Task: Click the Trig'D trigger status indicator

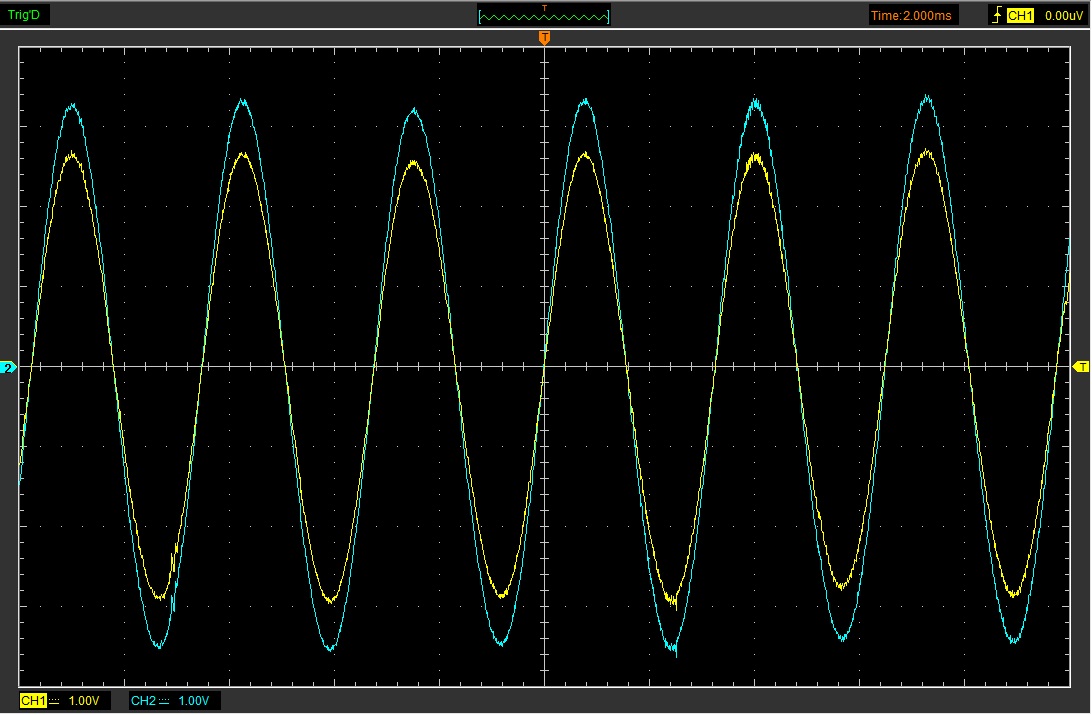Action: 24,15
